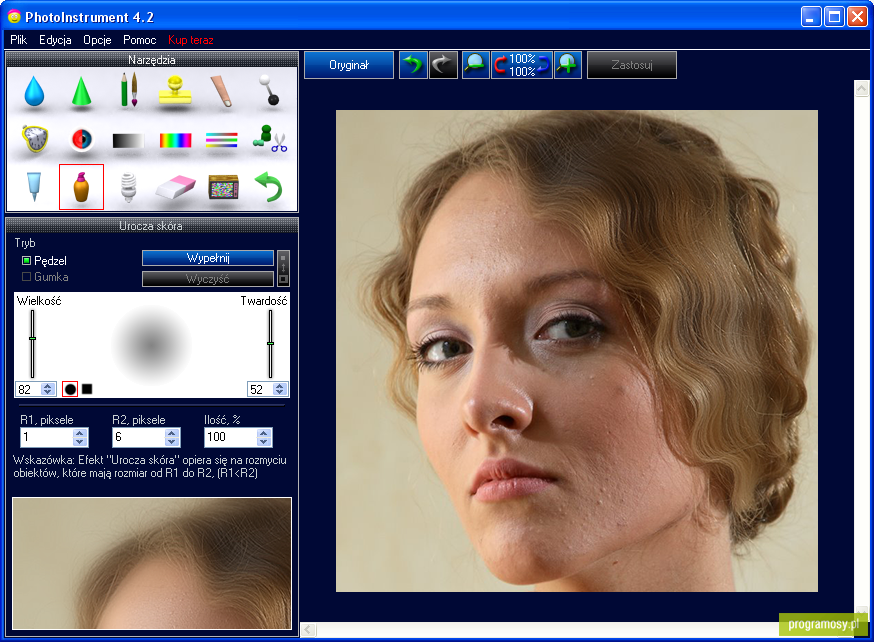The image size is (874, 642).
Task: Increase R1 piksele with up arrow
Action: coord(80,432)
